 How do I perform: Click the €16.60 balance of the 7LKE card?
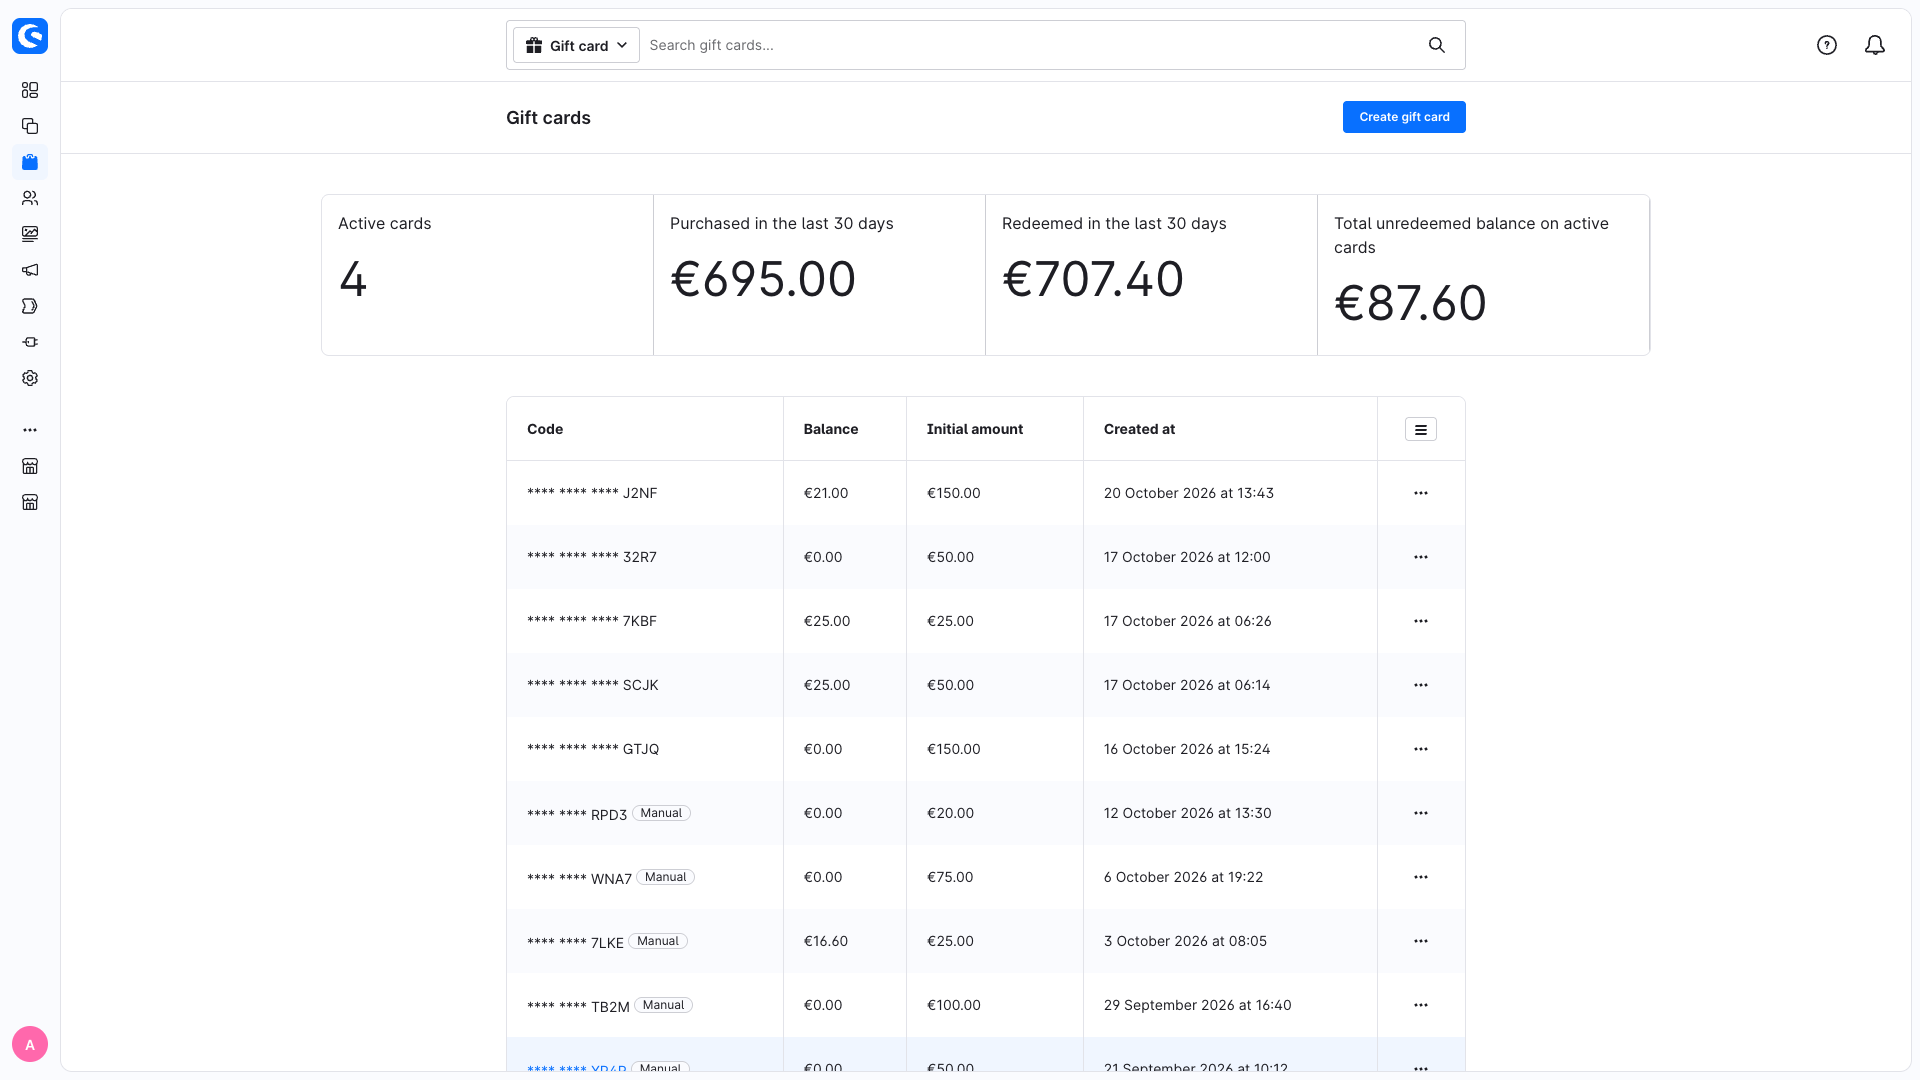coord(826,941)
